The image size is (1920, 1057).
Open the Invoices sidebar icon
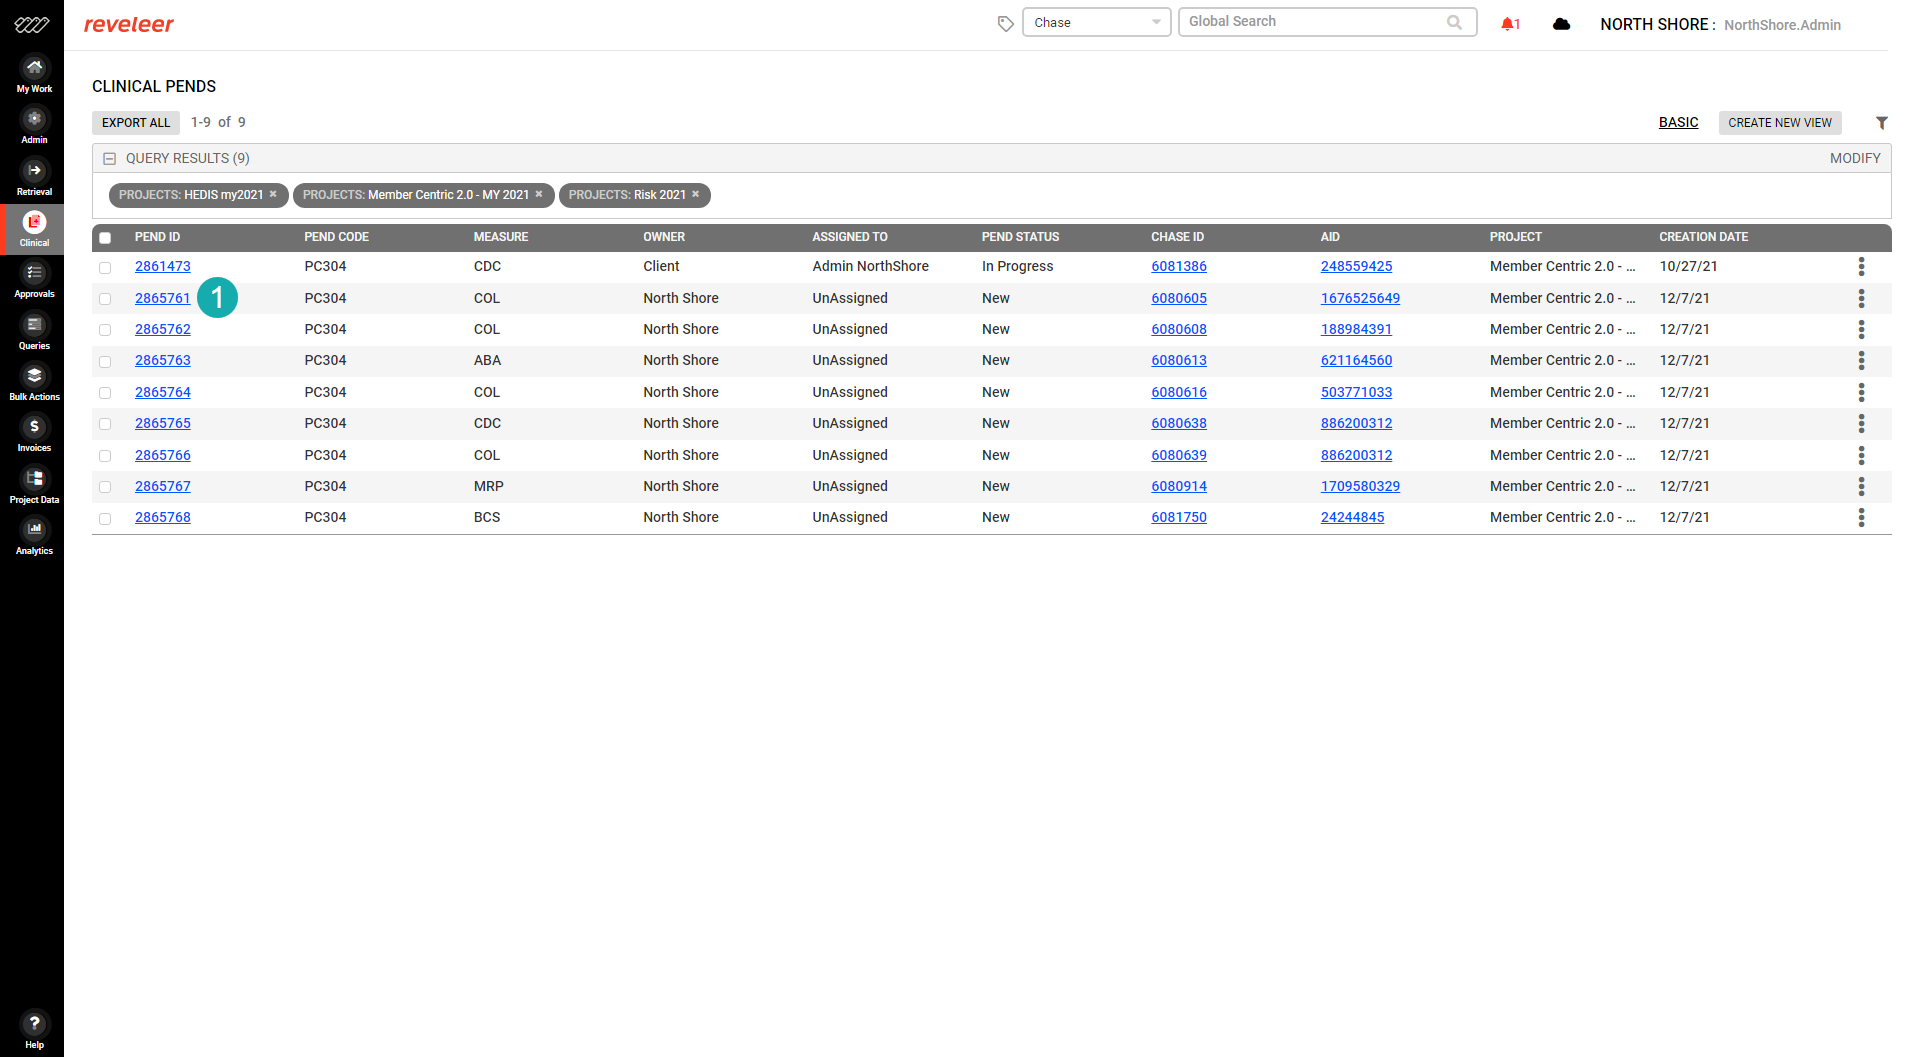[x=34, y=434]
